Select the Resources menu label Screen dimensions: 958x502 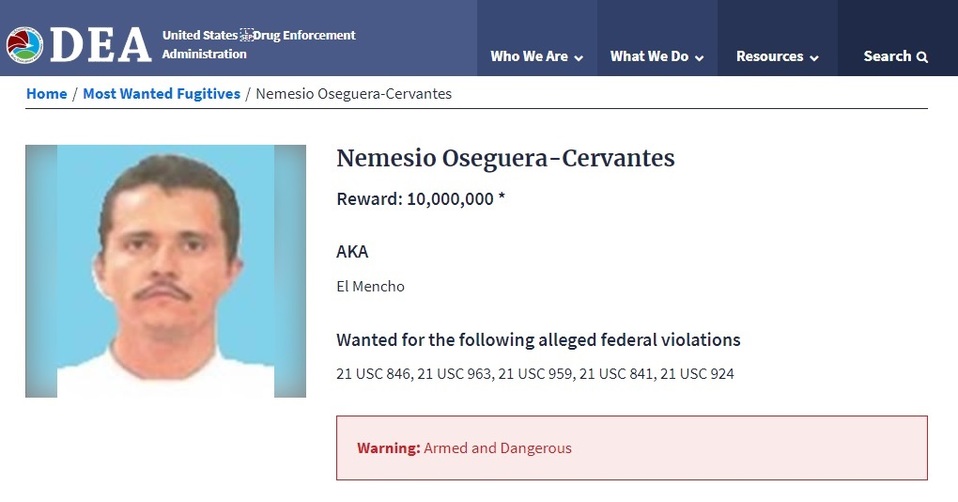click(x=769, y=57)
